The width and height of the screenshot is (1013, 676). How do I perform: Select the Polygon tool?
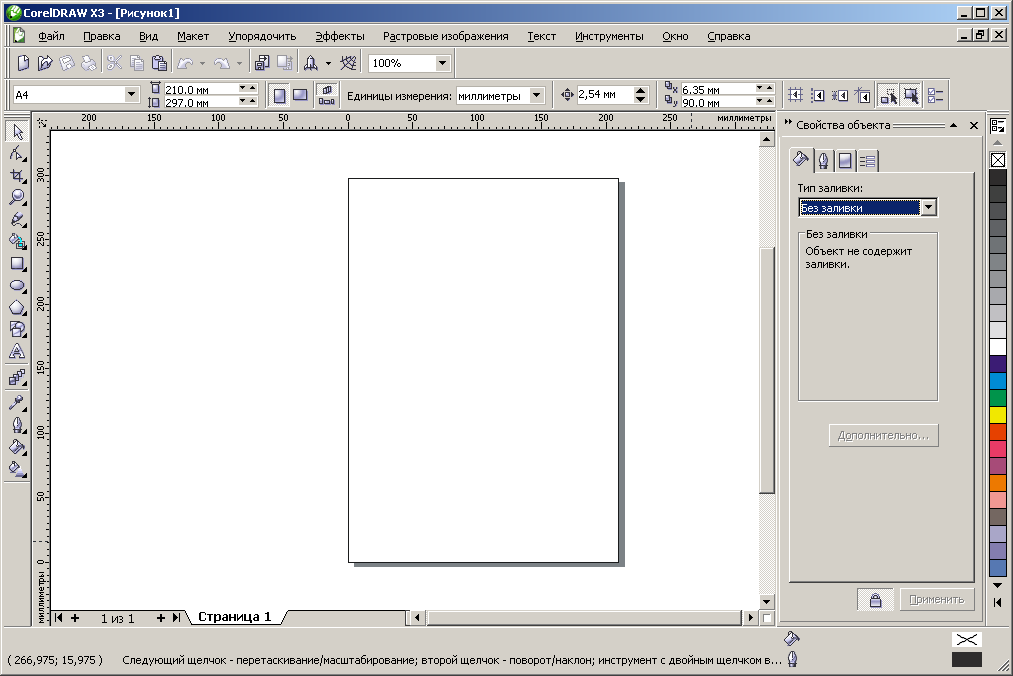[17, 308]
